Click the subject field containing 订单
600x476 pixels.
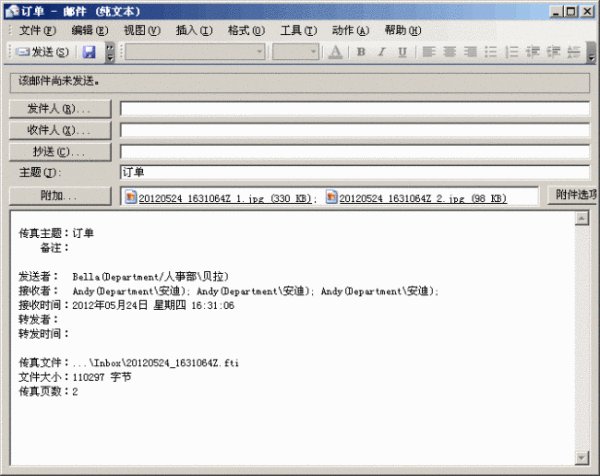[x=355, y=172]
